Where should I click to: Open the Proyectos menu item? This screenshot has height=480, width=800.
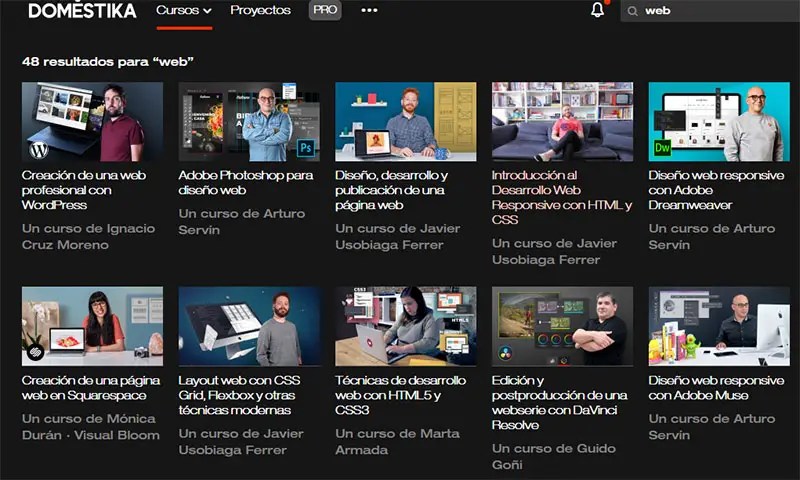pos(260,10)
